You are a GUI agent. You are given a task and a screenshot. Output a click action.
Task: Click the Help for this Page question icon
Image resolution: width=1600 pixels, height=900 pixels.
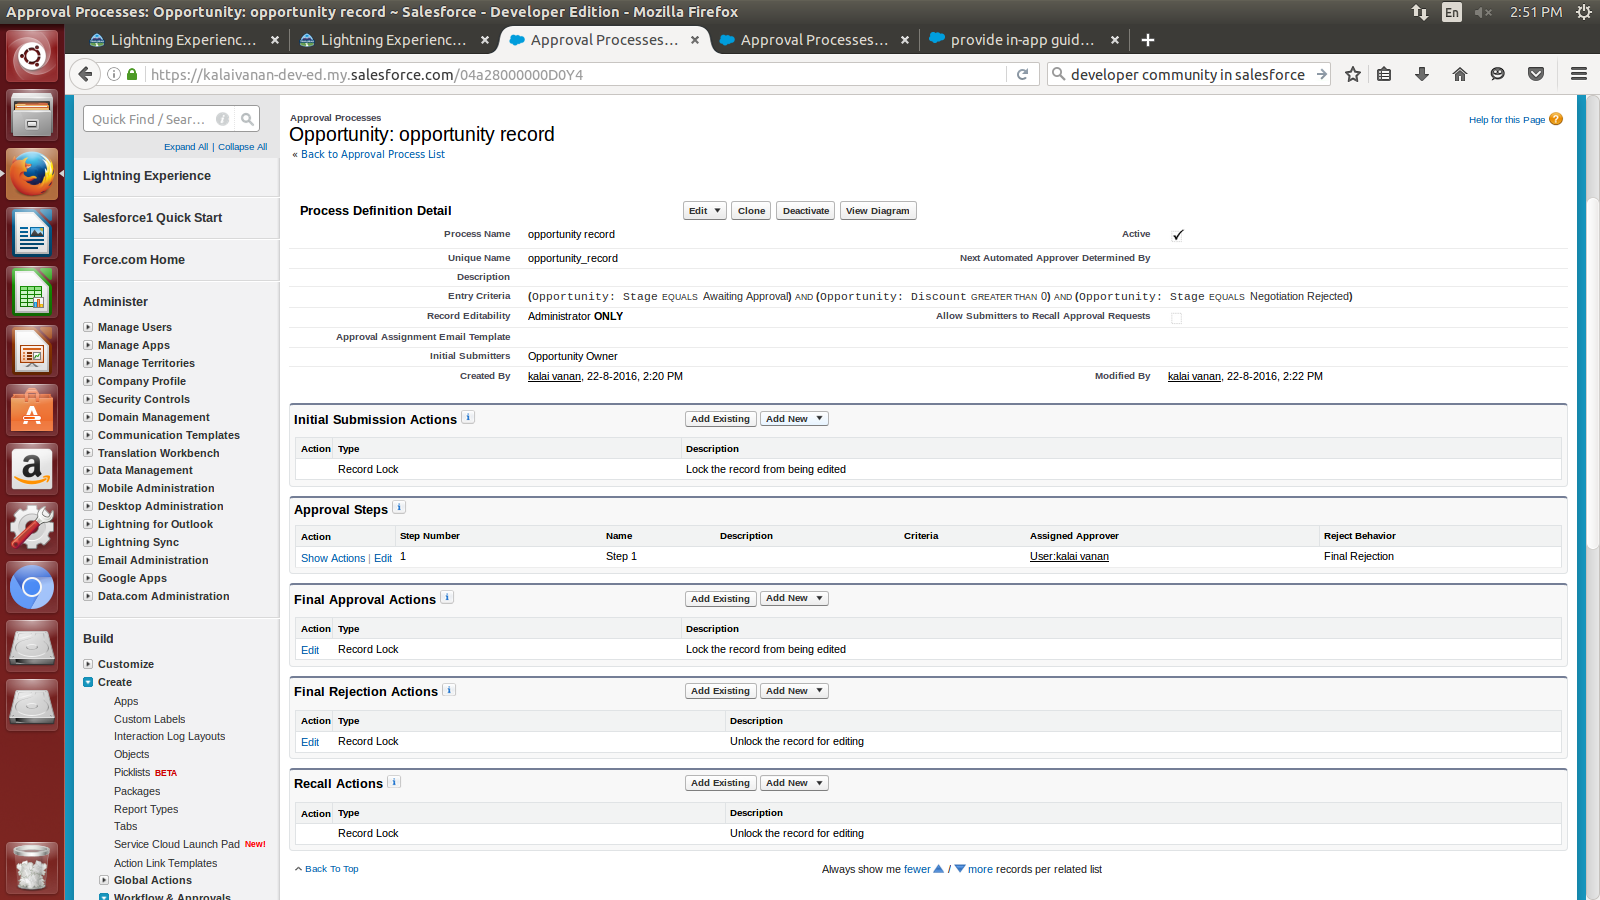tap(1555, 119)
